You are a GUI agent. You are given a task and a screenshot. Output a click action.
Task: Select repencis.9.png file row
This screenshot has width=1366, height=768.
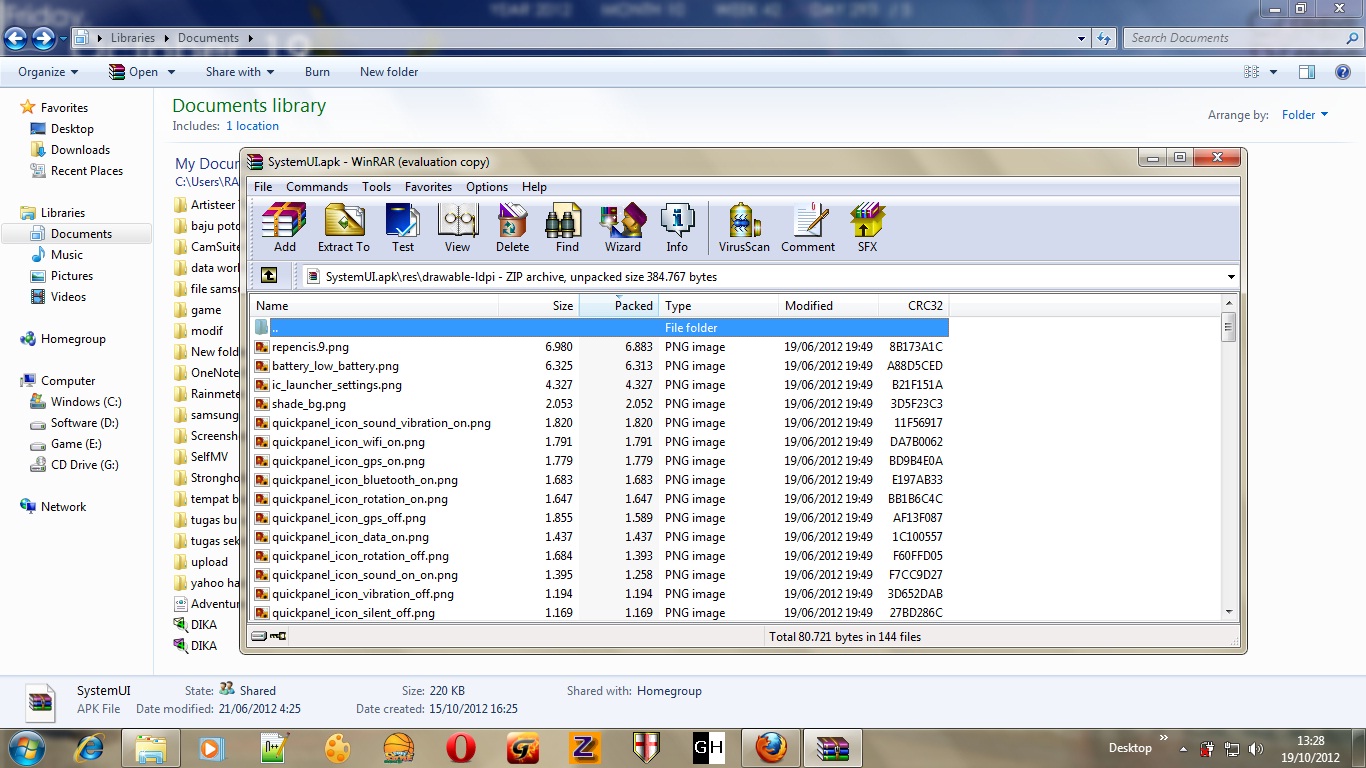(x=599, y=347)
